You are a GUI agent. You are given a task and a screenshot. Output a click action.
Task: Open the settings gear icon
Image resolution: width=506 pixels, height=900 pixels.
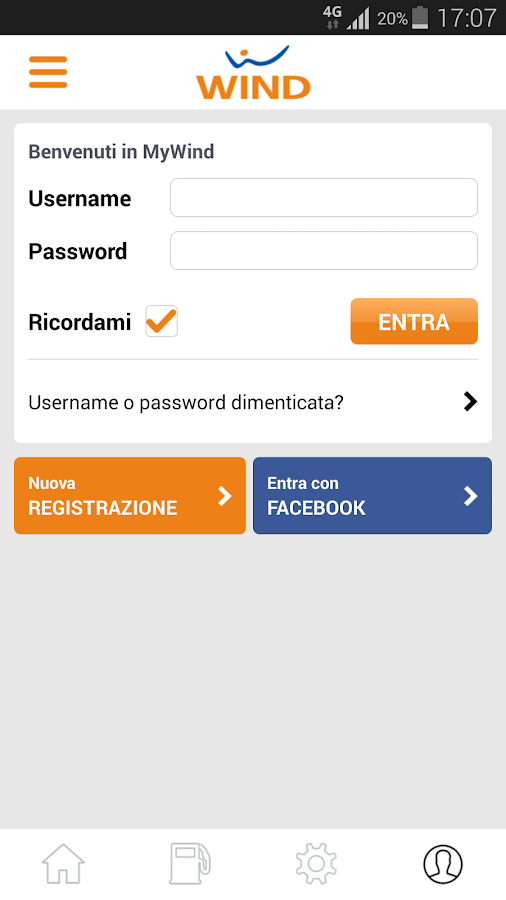[316, 863]
